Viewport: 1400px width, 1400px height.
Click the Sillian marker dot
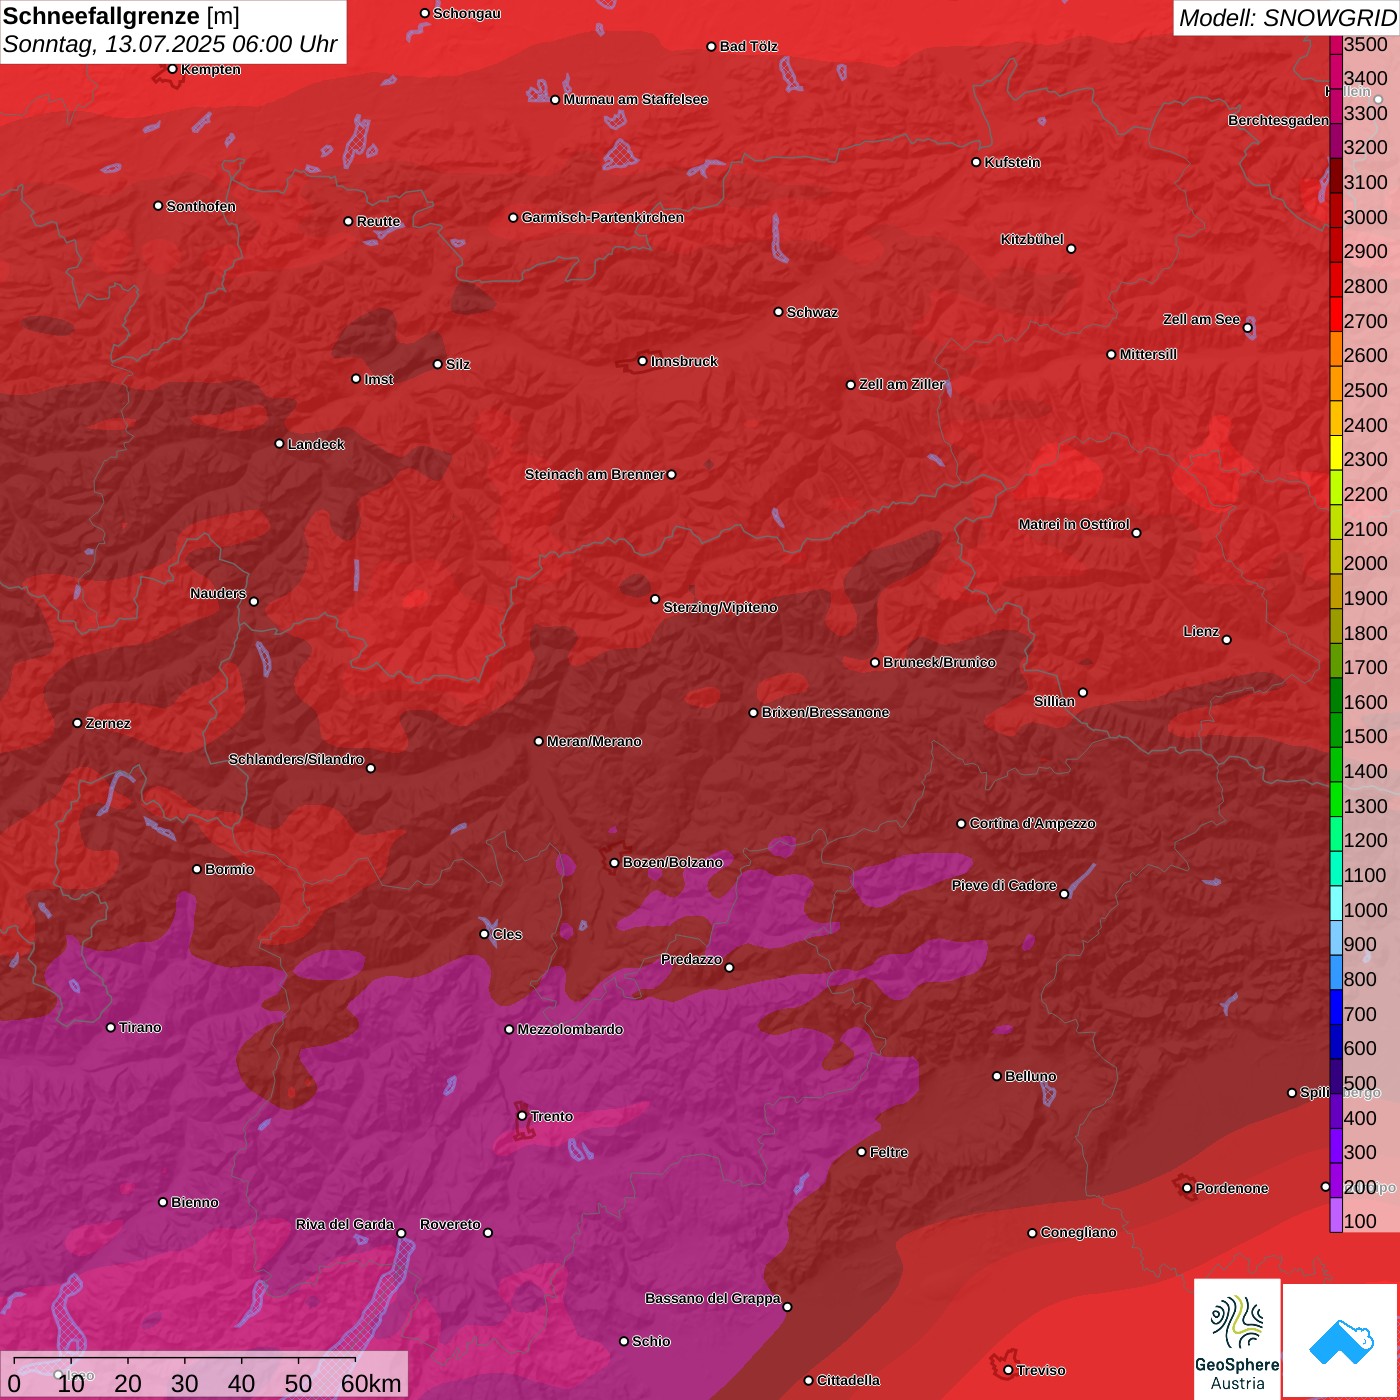[1083, 692]
